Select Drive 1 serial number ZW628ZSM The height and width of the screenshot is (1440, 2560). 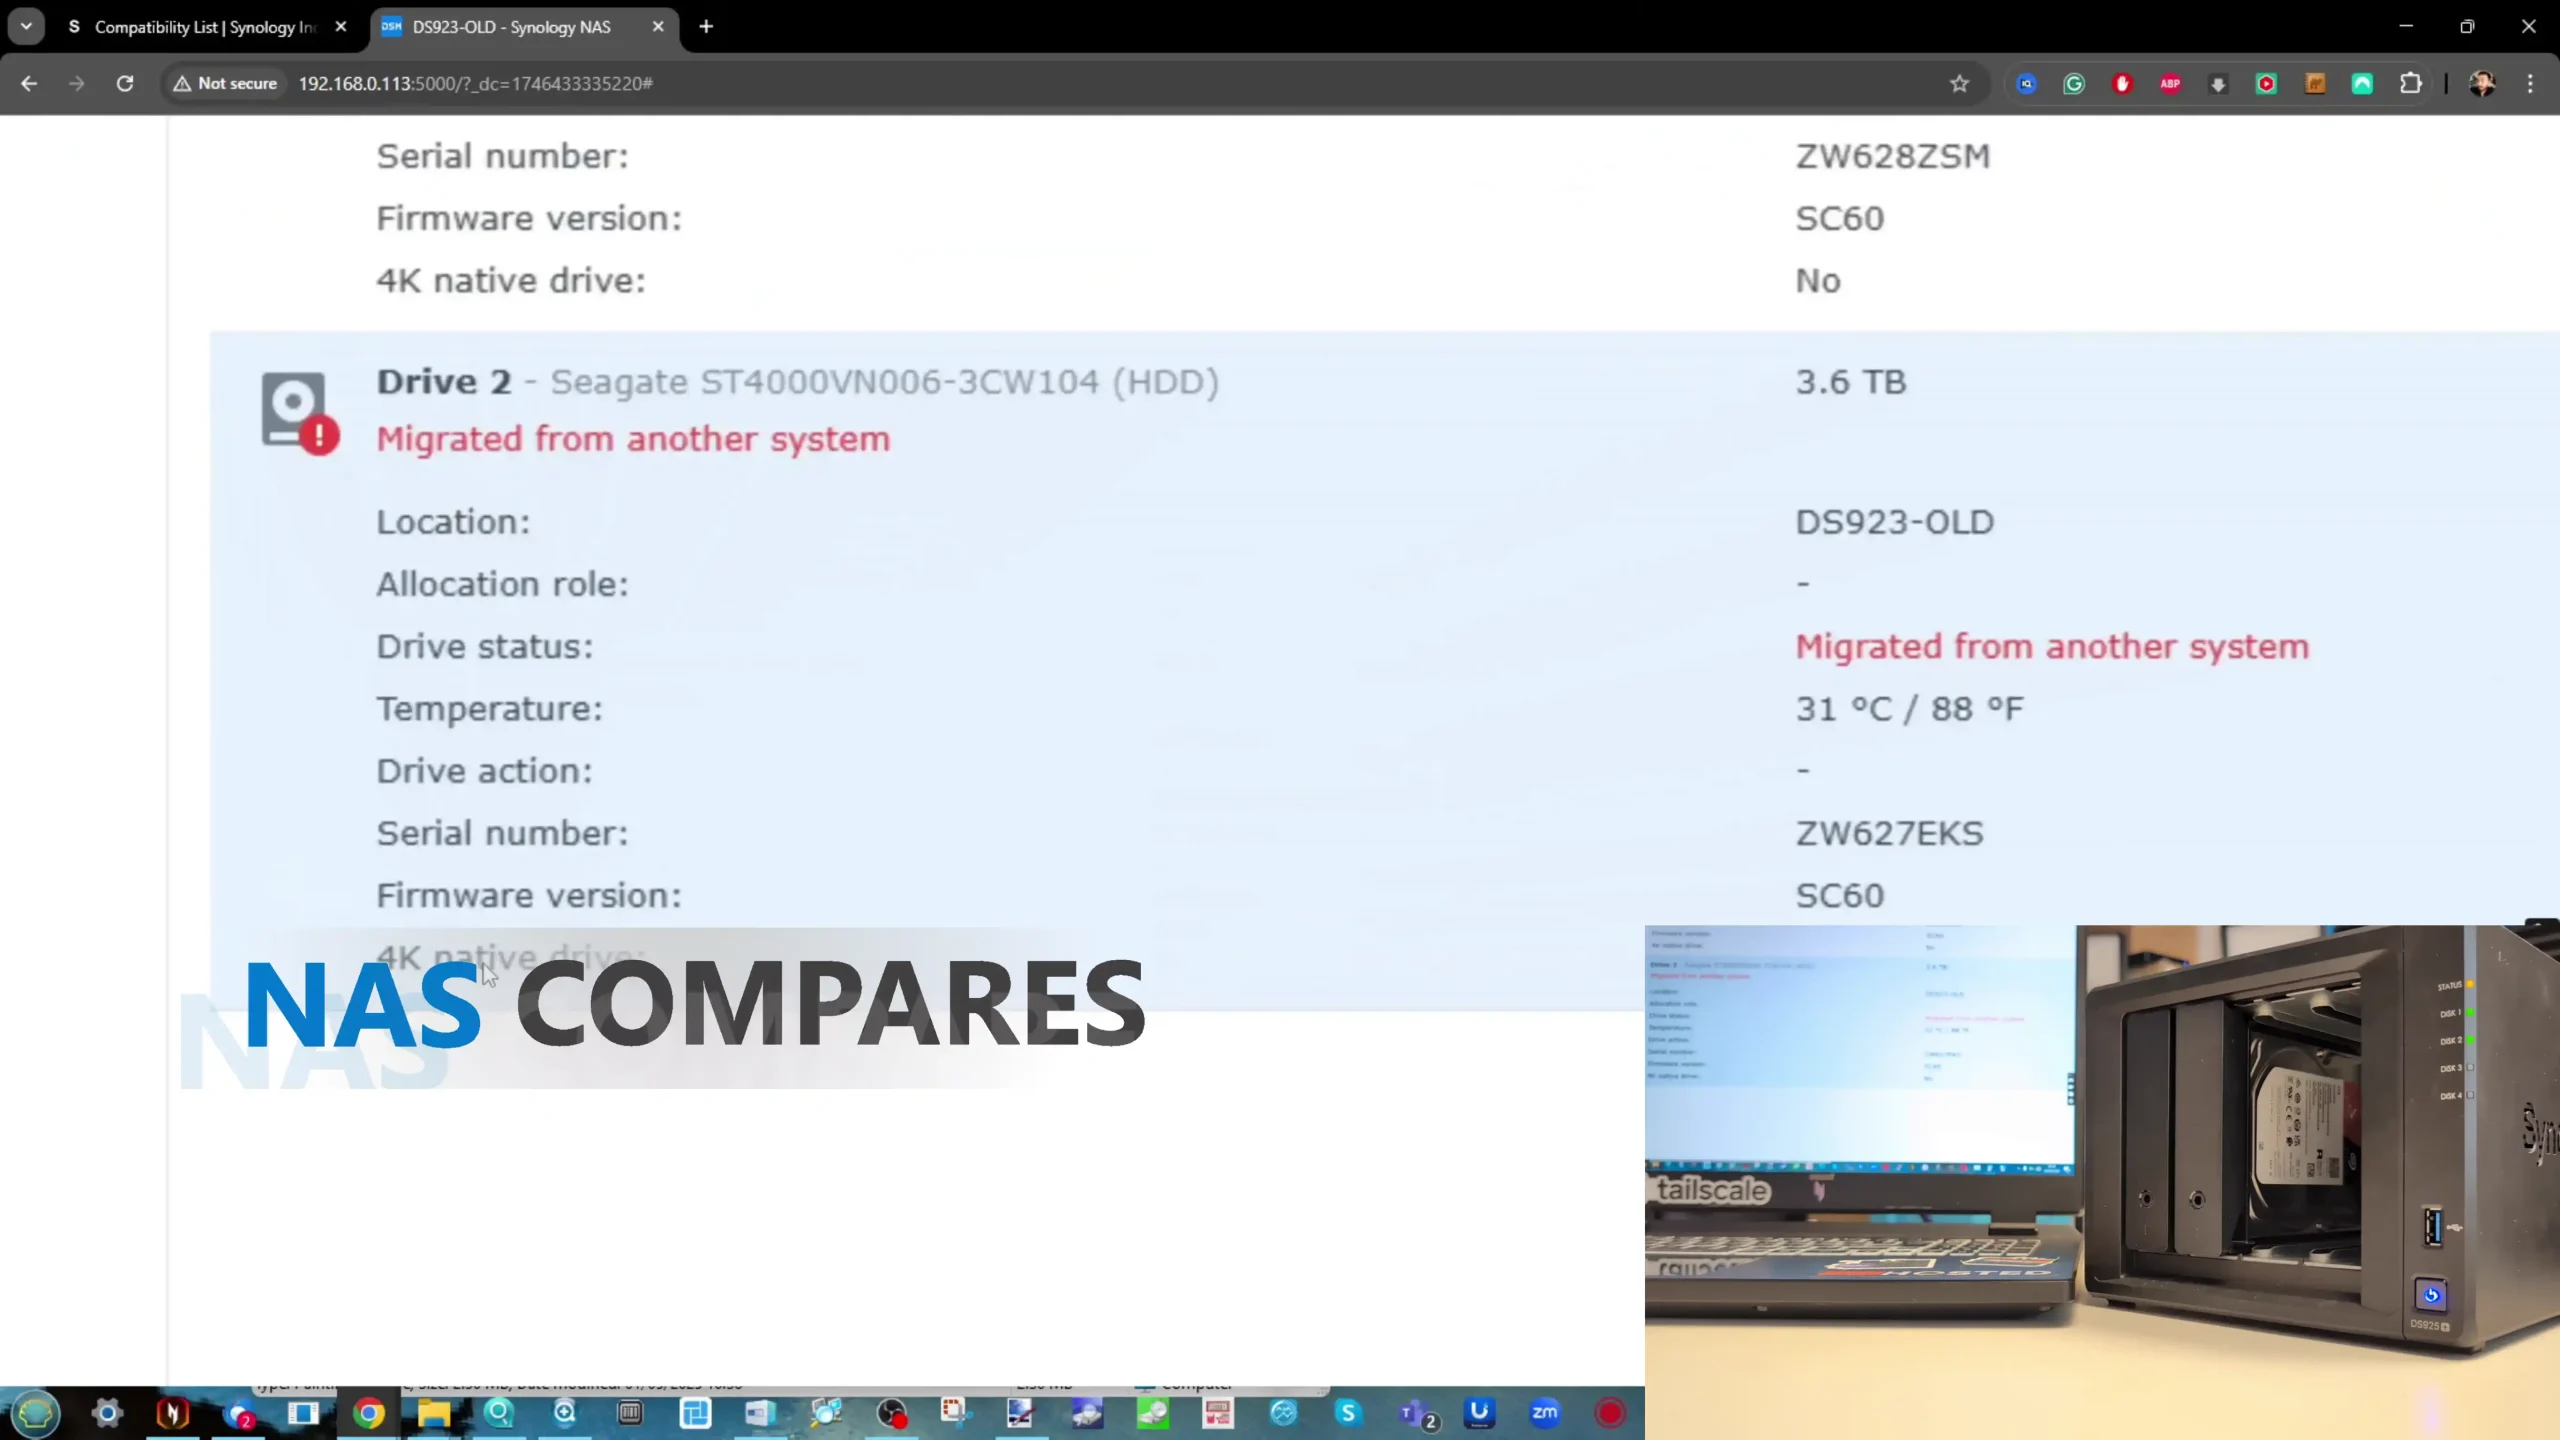coord(1892,157)
